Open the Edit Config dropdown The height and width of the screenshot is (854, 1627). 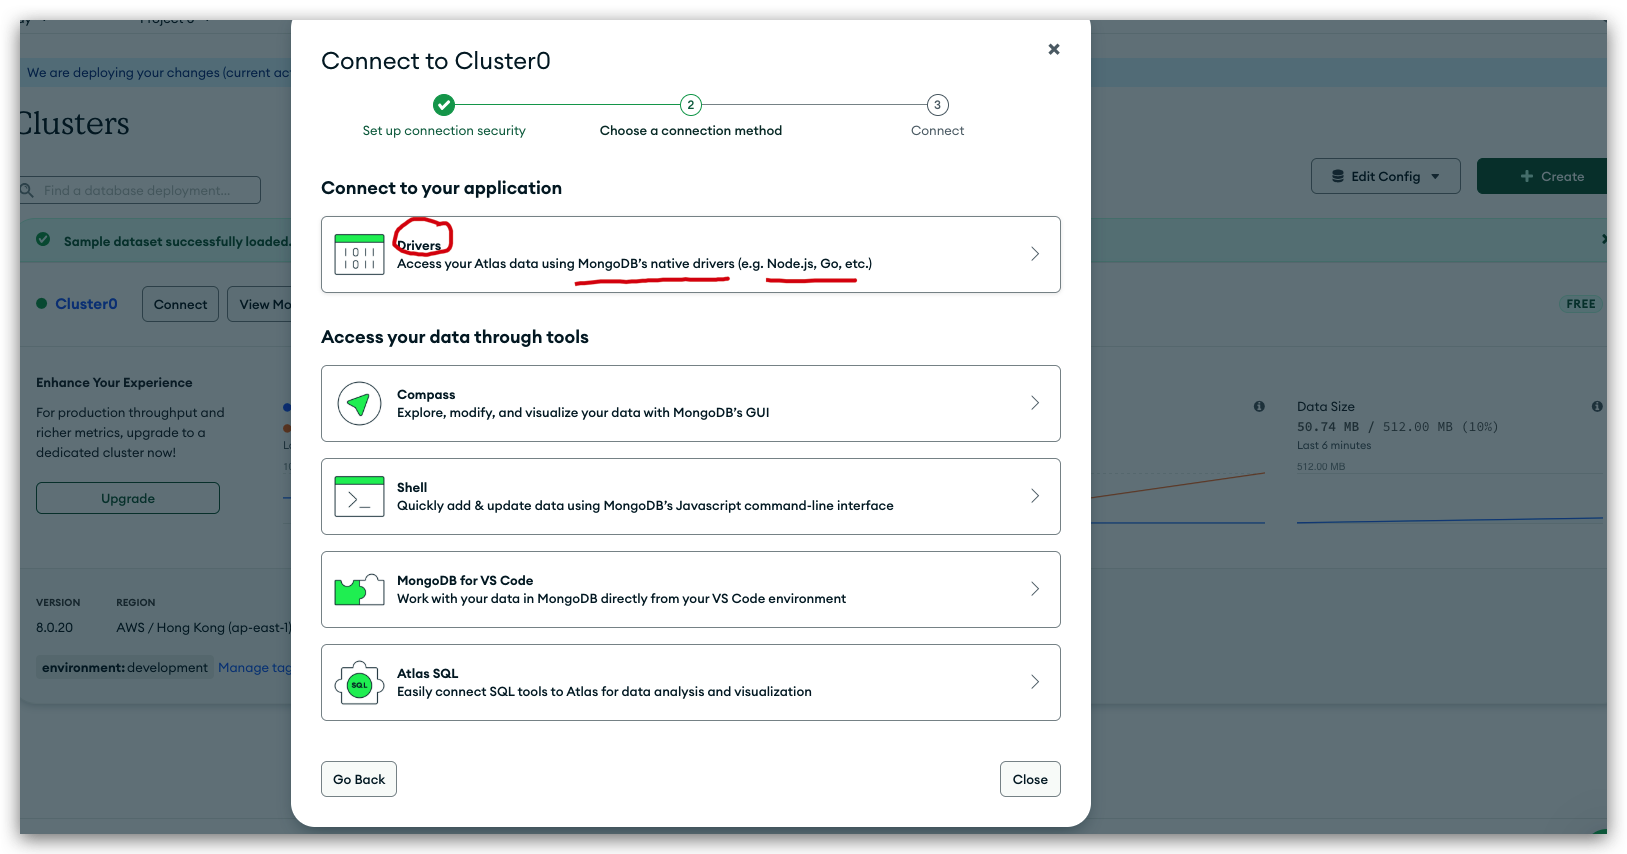pos(1385,176)
